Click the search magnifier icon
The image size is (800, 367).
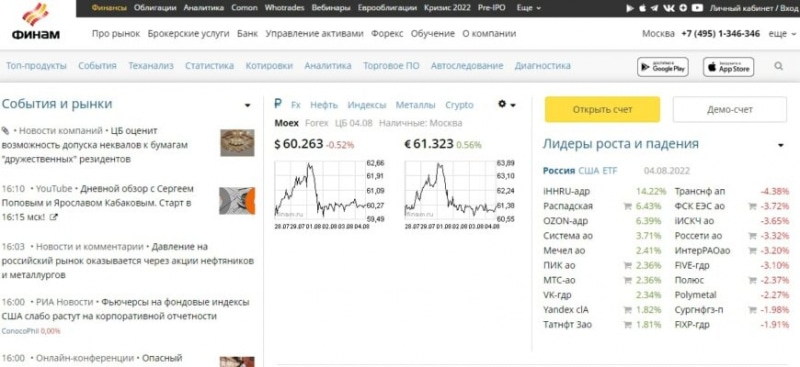click(779, 66)
